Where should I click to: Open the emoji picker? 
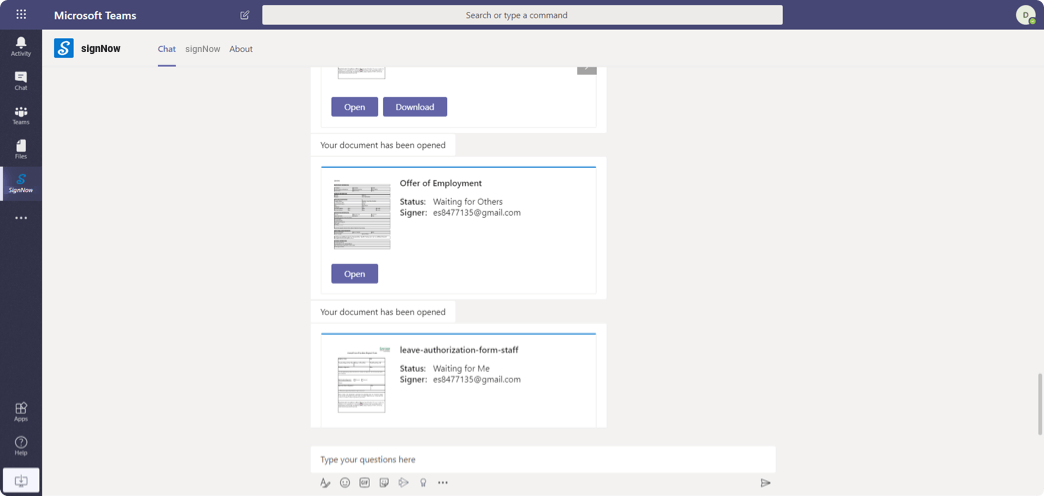pos(345,483)
